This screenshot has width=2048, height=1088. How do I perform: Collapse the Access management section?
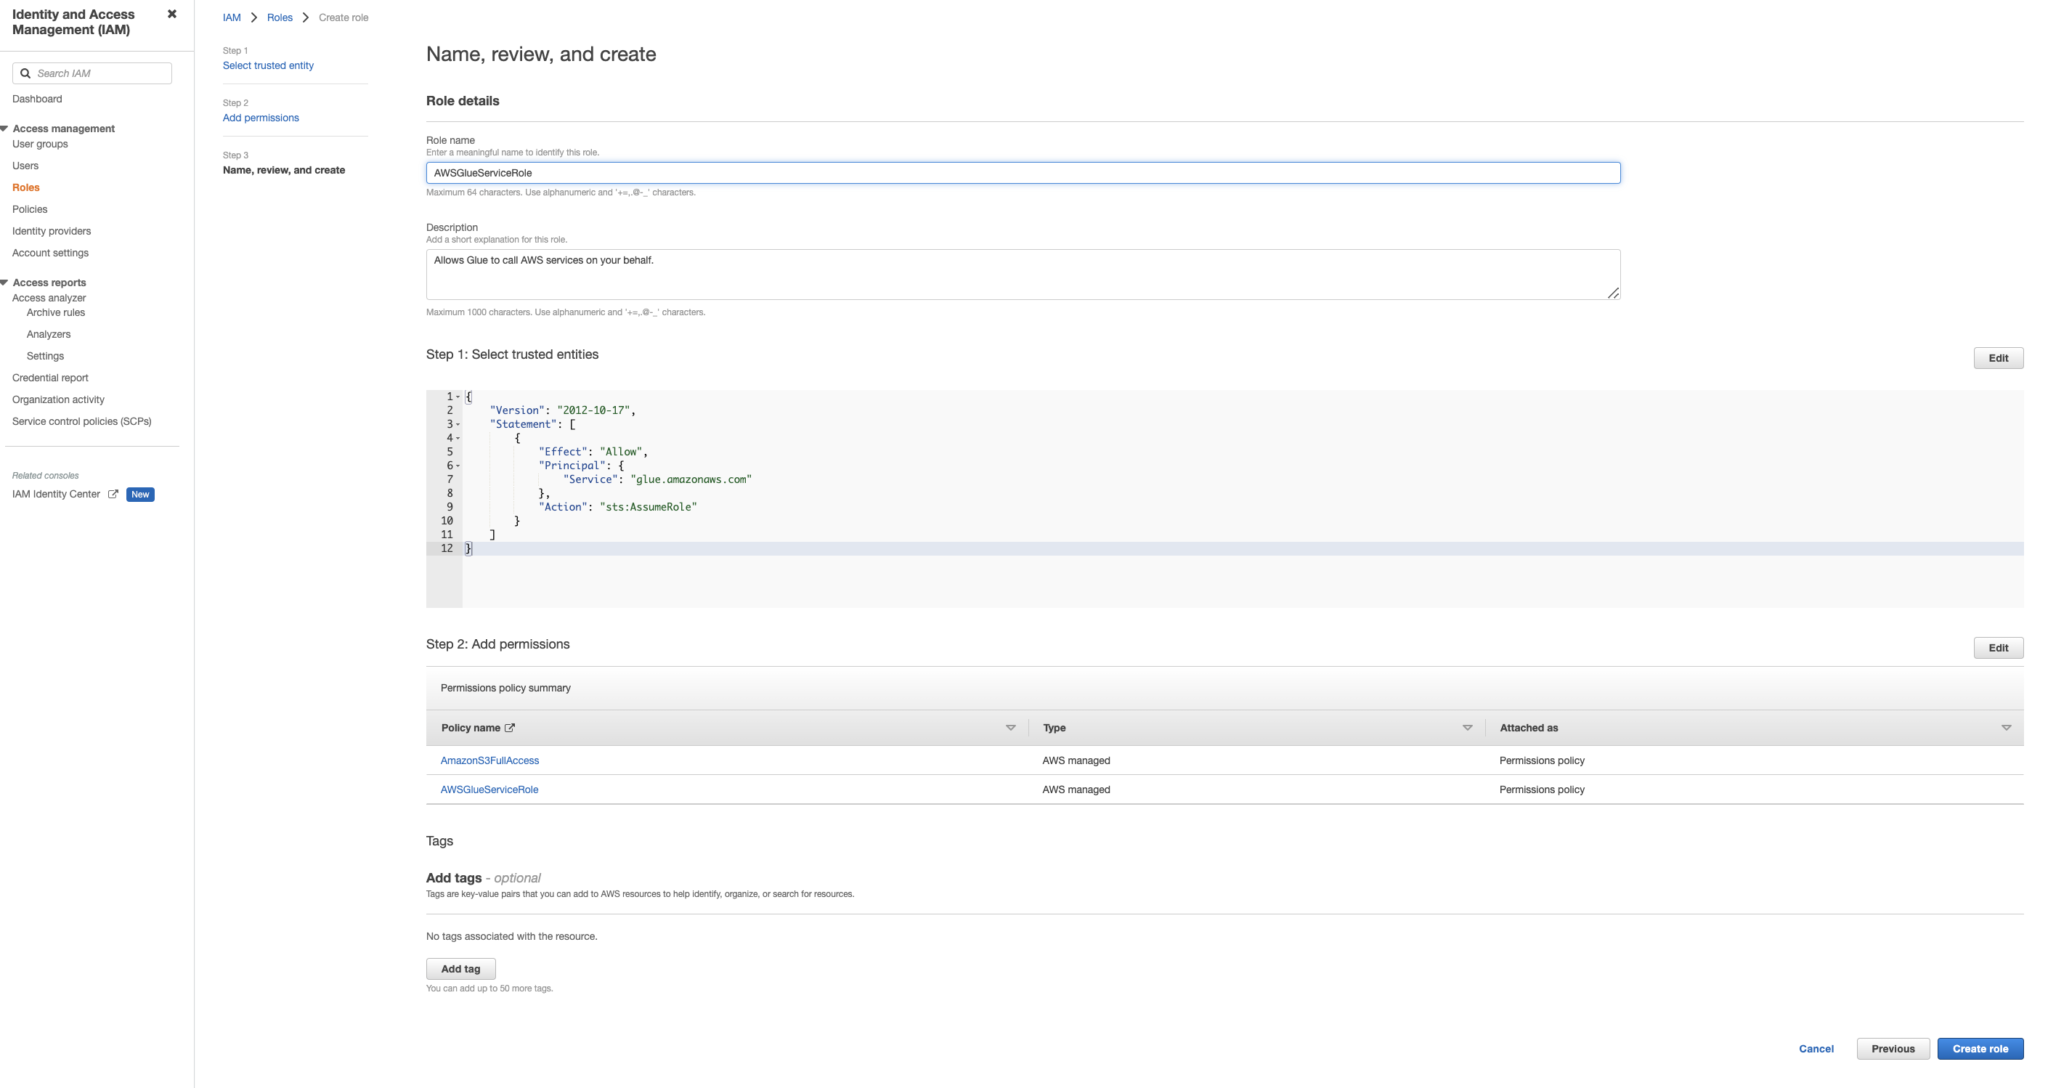5,128
